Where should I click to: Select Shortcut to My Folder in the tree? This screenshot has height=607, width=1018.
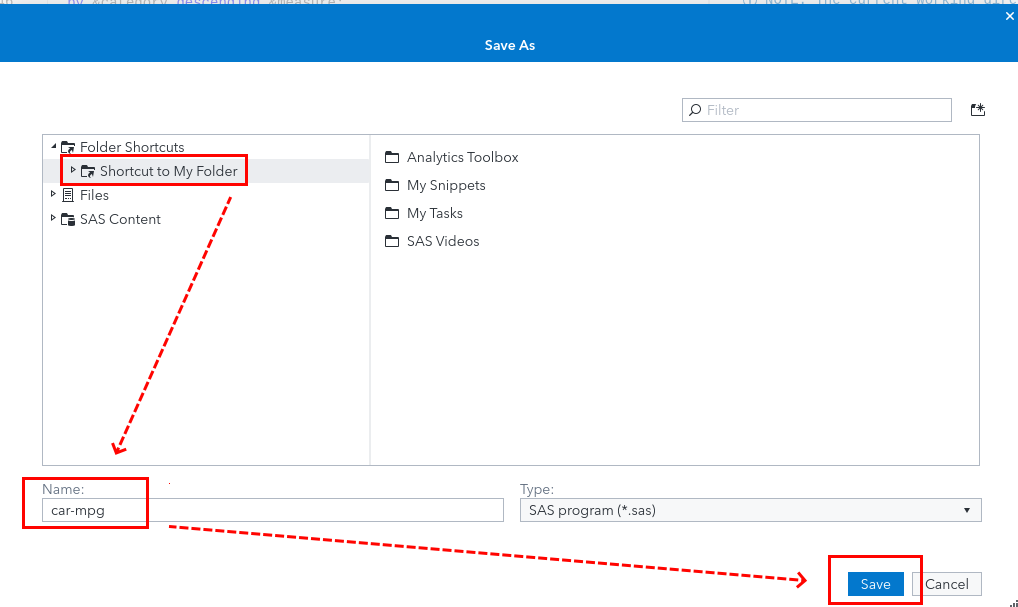[168, 171]
